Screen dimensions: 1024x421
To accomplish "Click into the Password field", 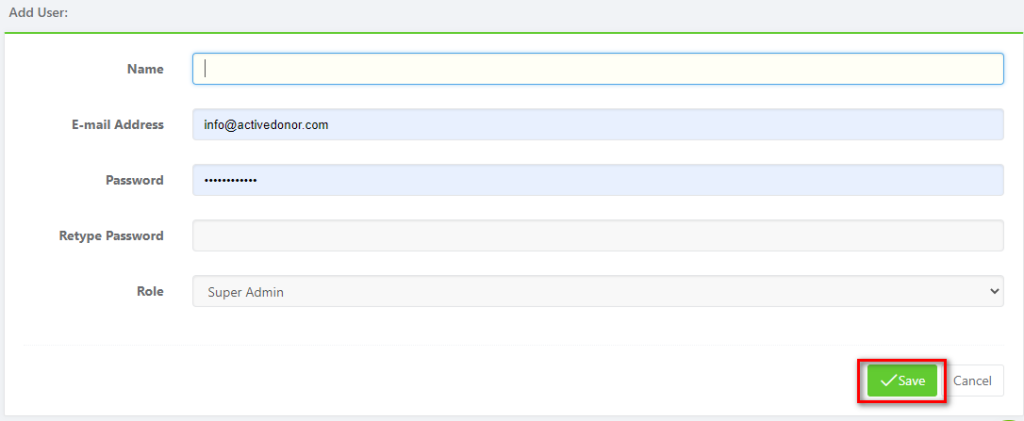I will click(x=598, y=180).
